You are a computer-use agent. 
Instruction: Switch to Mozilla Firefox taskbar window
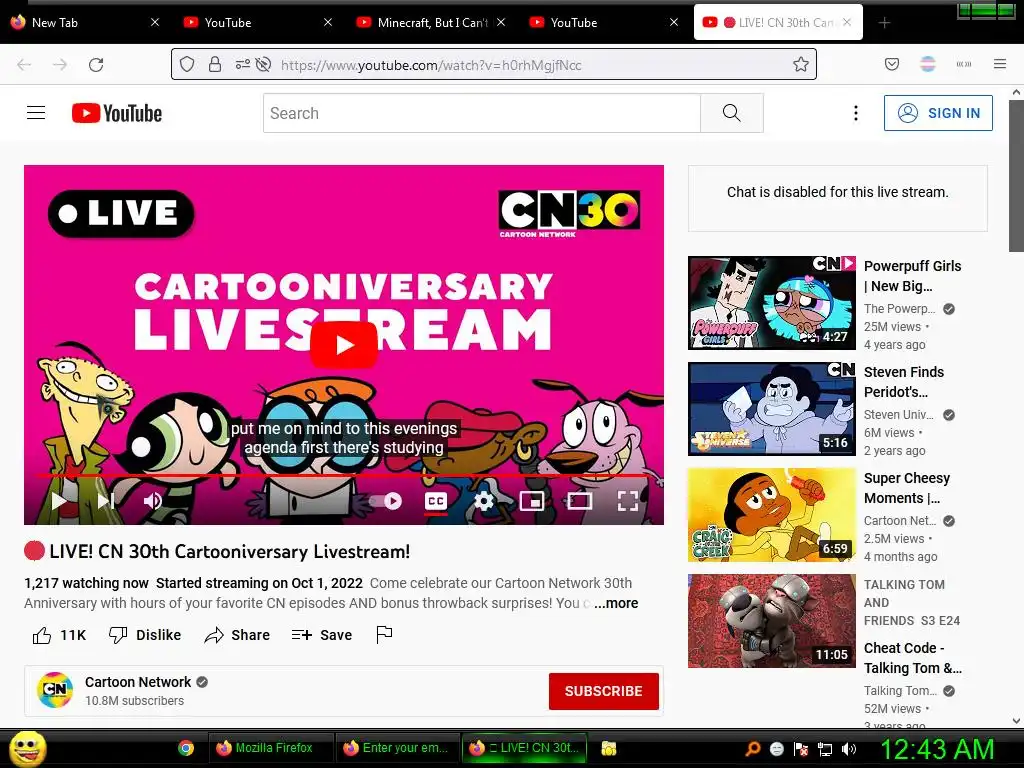point(270,748)
